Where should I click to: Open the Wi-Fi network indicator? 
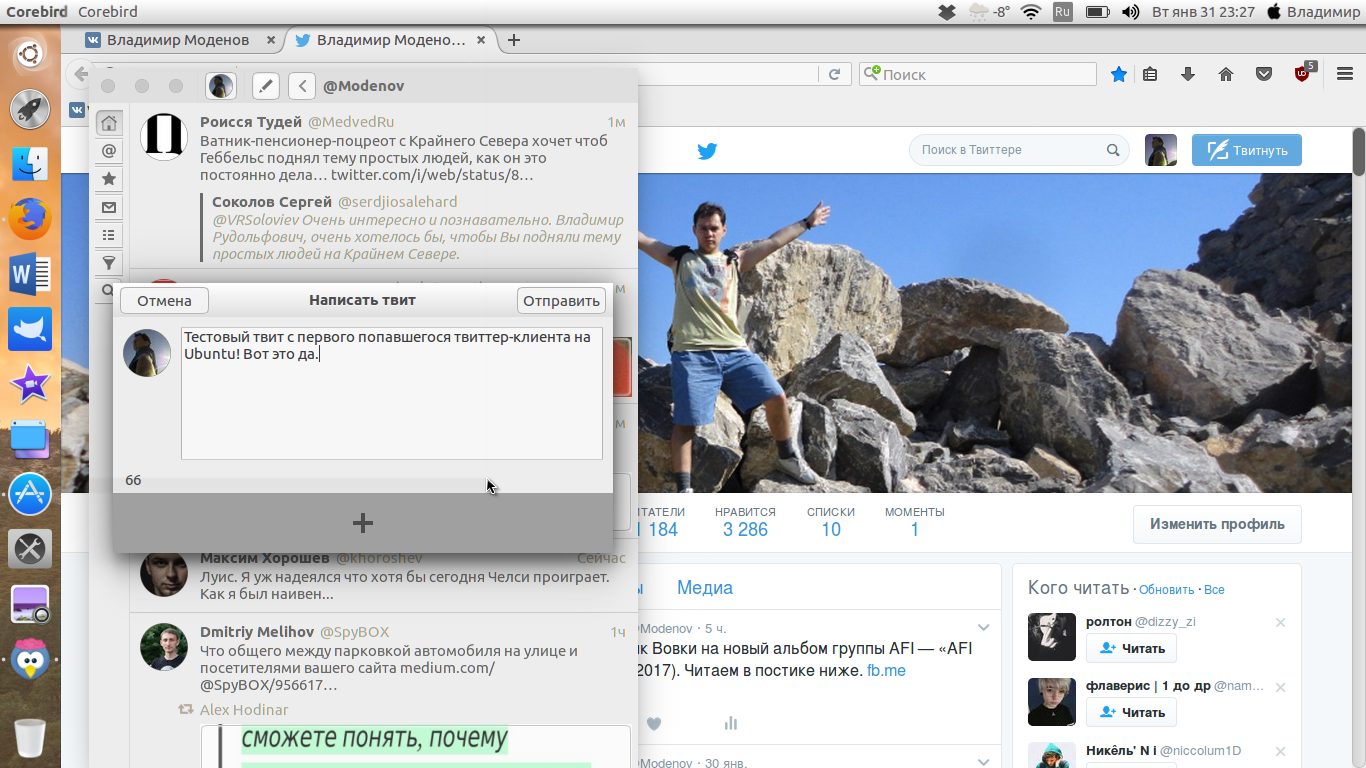(1031, 12)
